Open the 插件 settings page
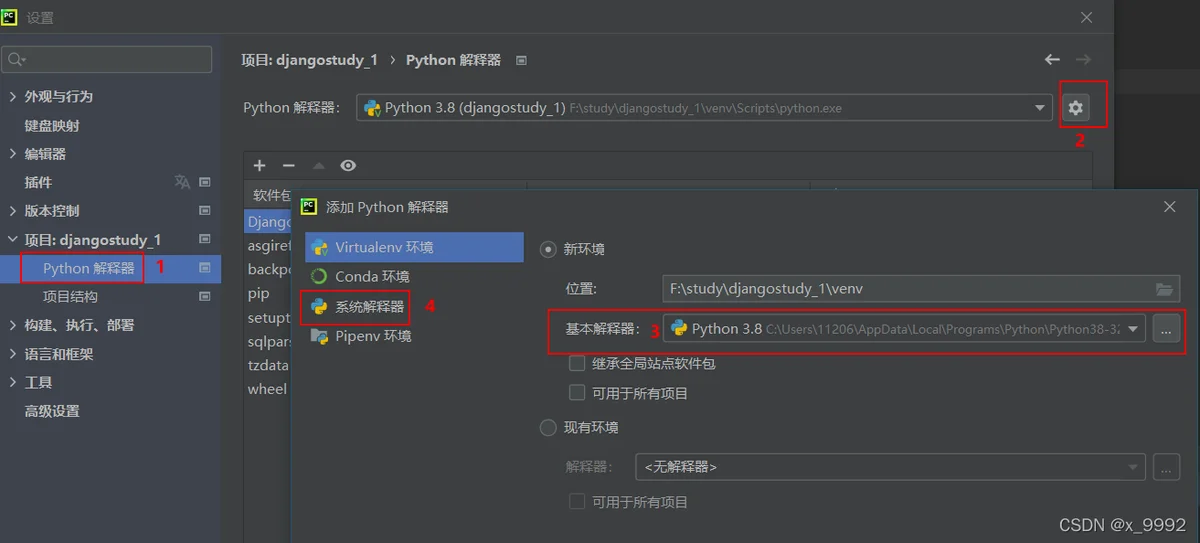 pos(38,183)
